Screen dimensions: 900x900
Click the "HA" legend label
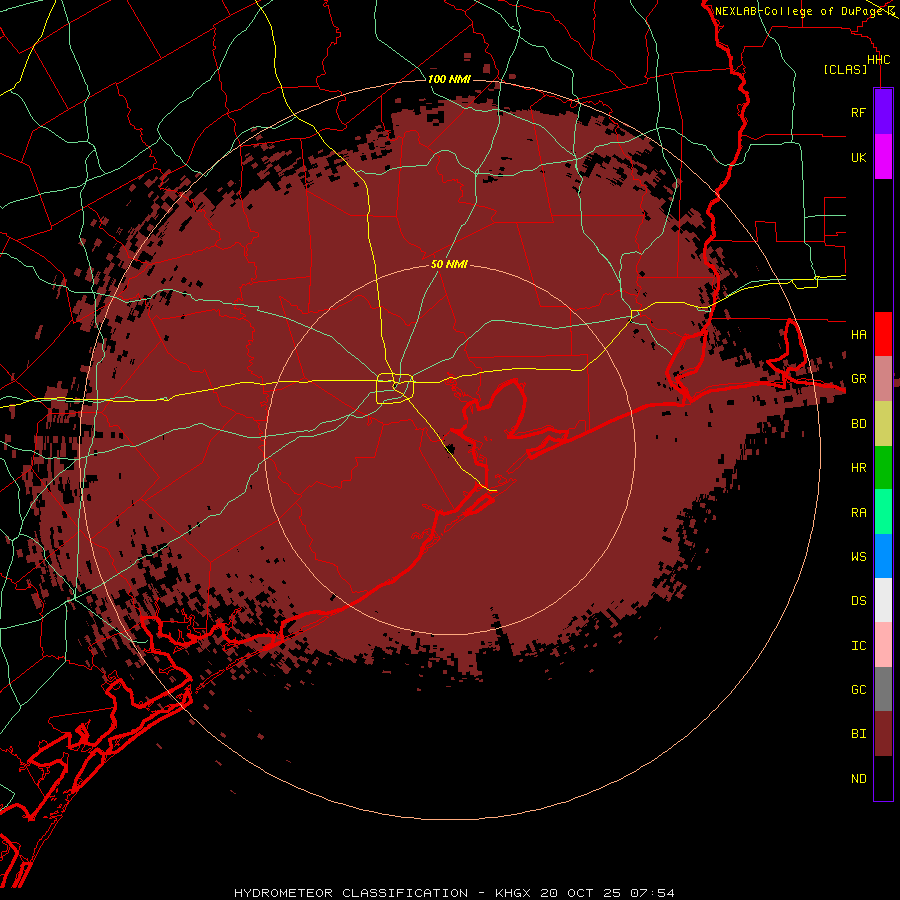858,335
